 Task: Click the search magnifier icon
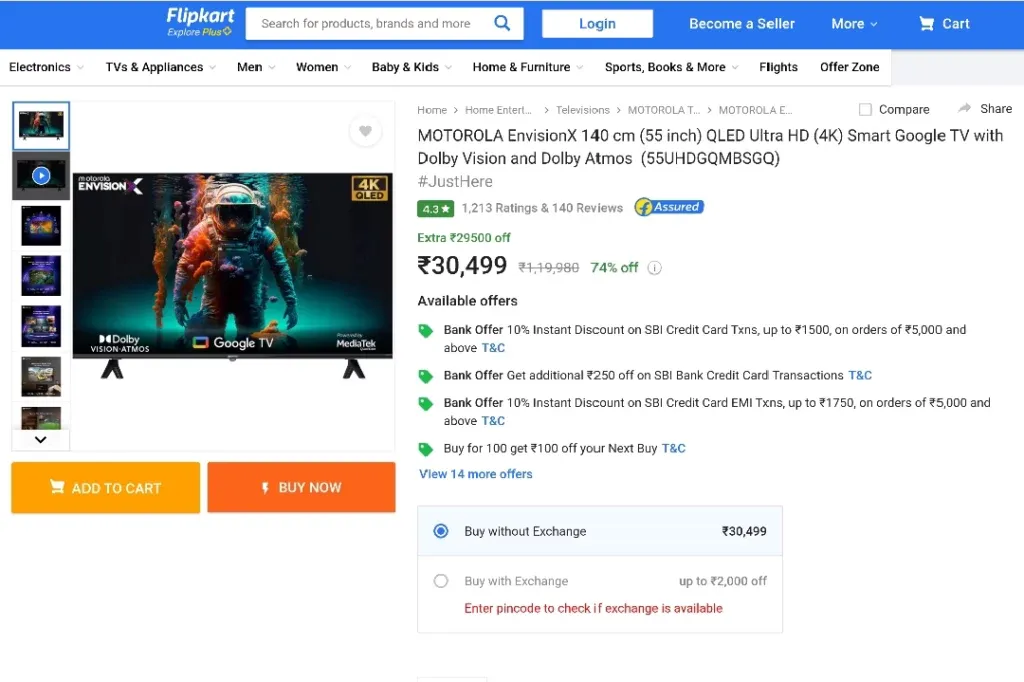[502, 24]
